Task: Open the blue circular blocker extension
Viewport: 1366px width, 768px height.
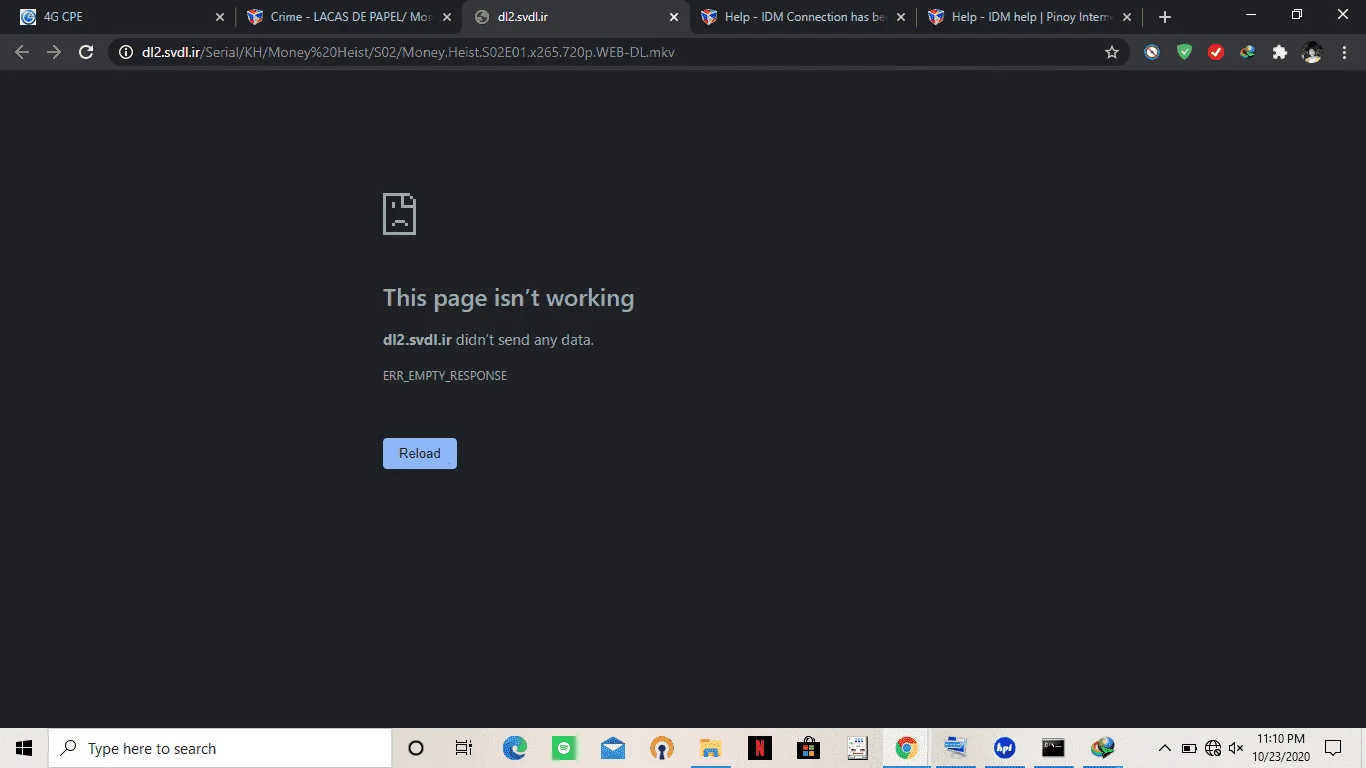Action: (x=1152, y=52)
